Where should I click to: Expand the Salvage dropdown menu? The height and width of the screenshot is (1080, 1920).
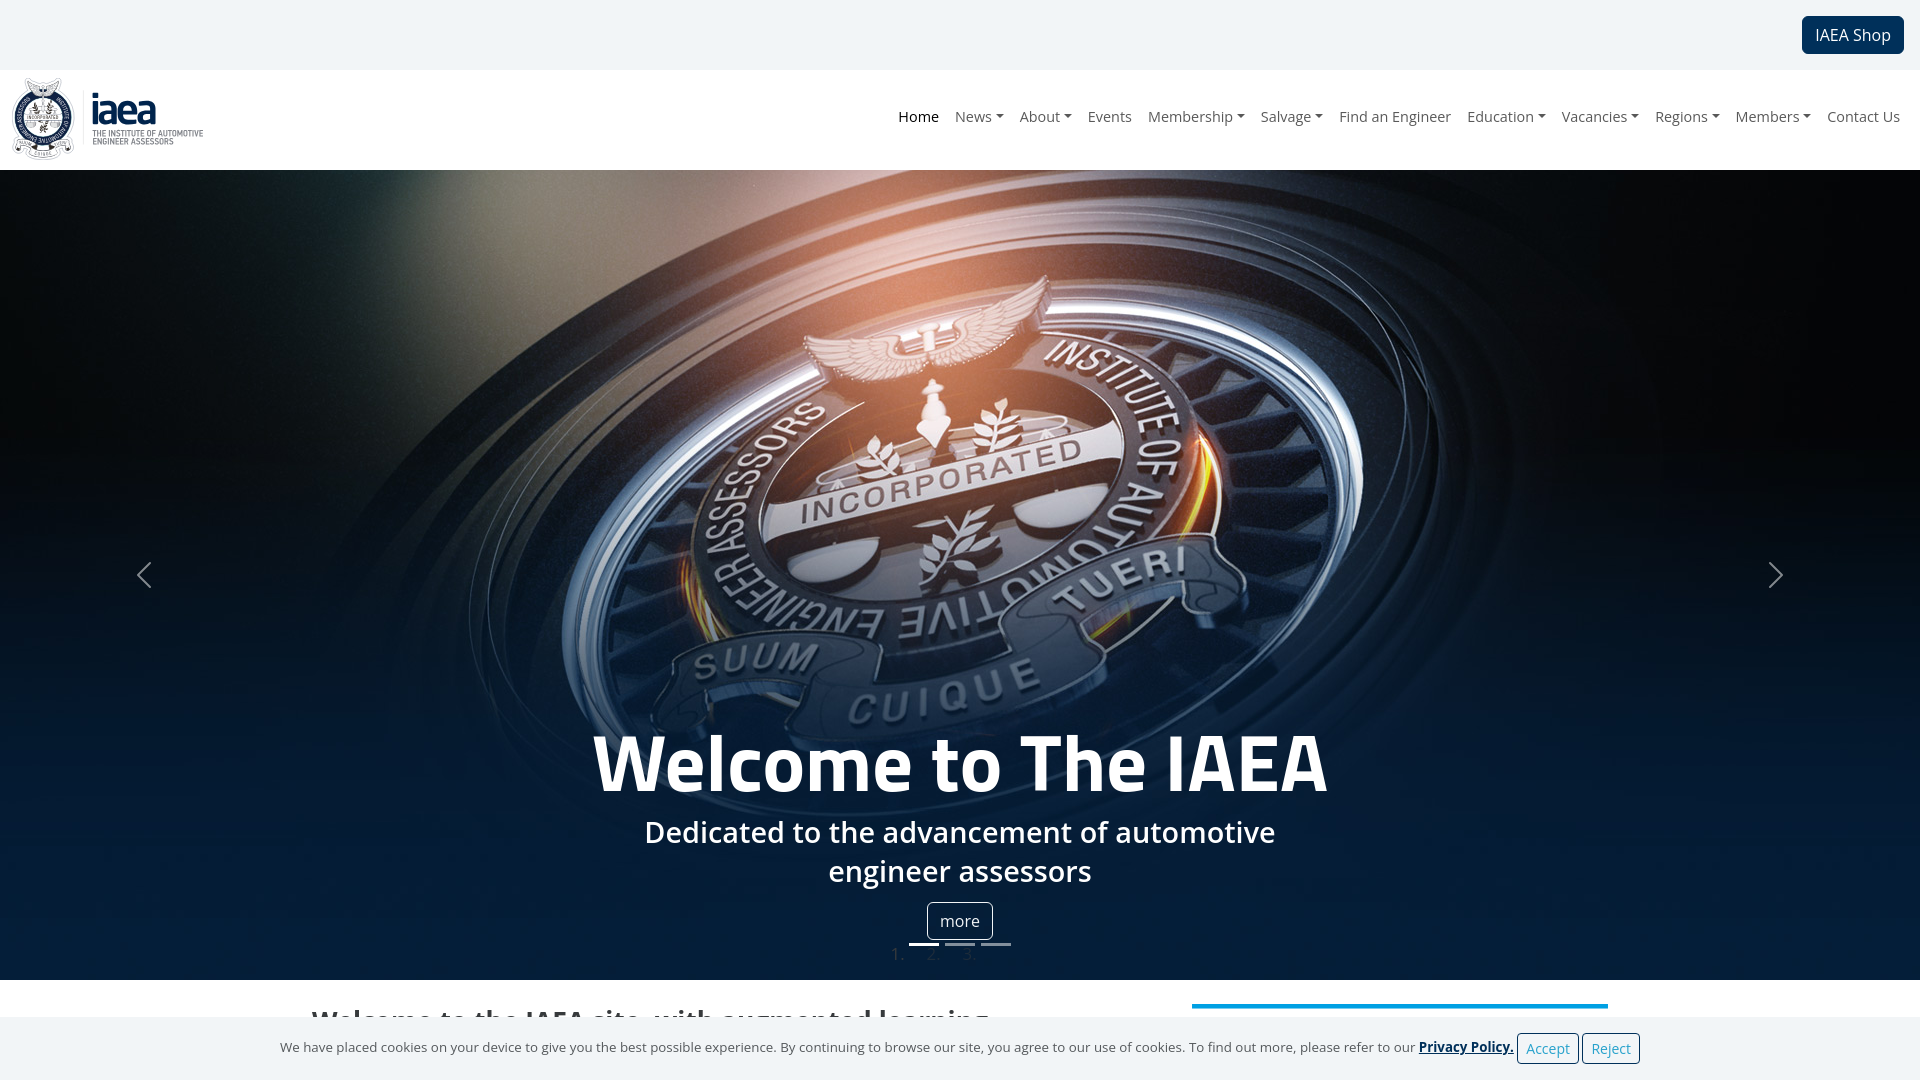(1291, 117)
